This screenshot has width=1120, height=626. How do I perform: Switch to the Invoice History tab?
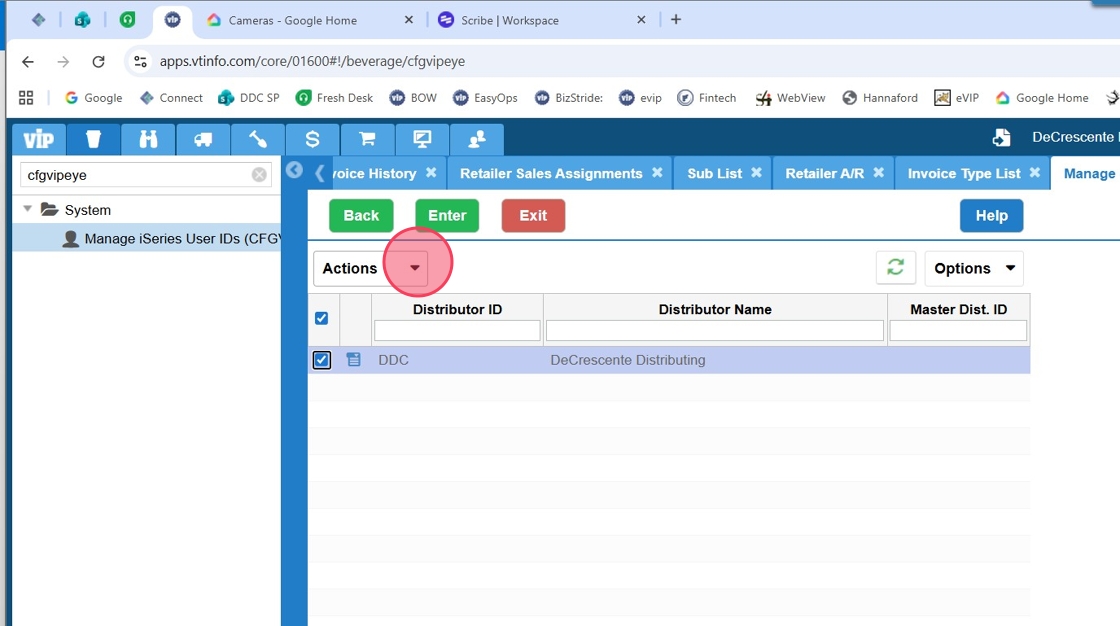pyautogui.click(x=374, y=174)
